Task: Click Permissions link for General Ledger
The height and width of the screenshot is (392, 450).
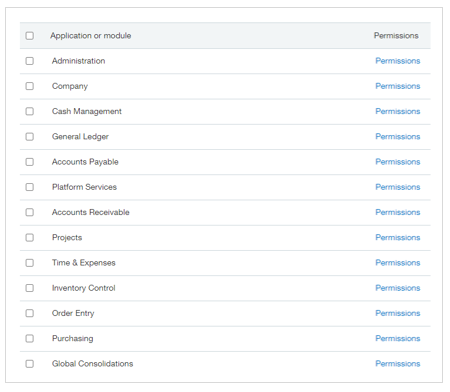Action: point(398,137)
